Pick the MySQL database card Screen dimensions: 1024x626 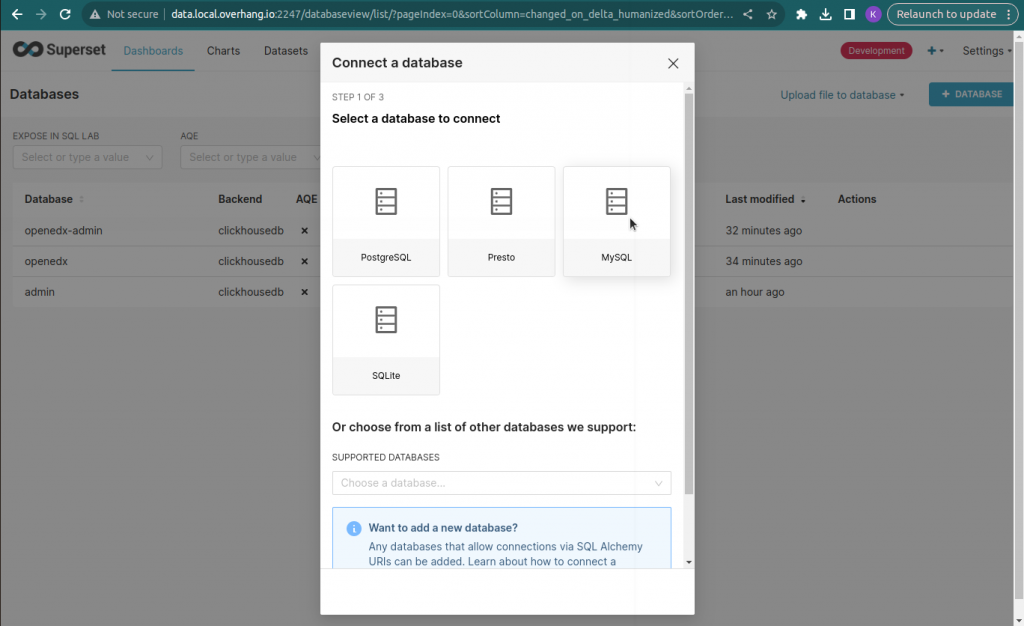coord(616,221)
